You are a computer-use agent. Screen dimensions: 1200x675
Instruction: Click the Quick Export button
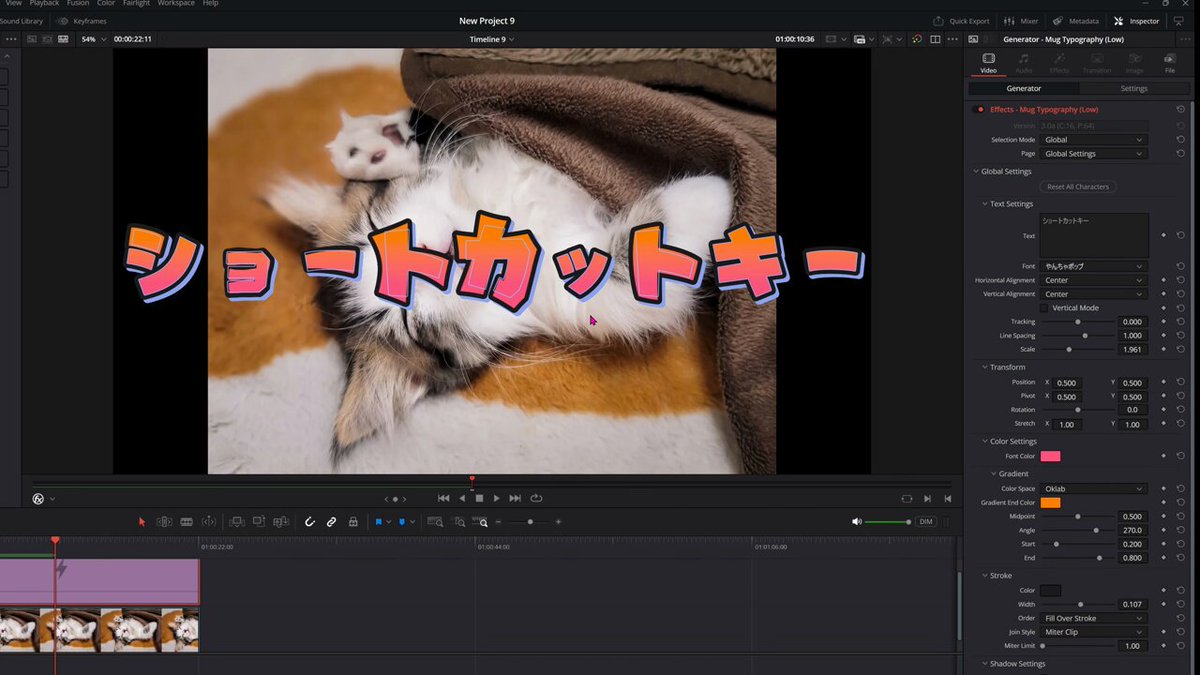(961, 21)
